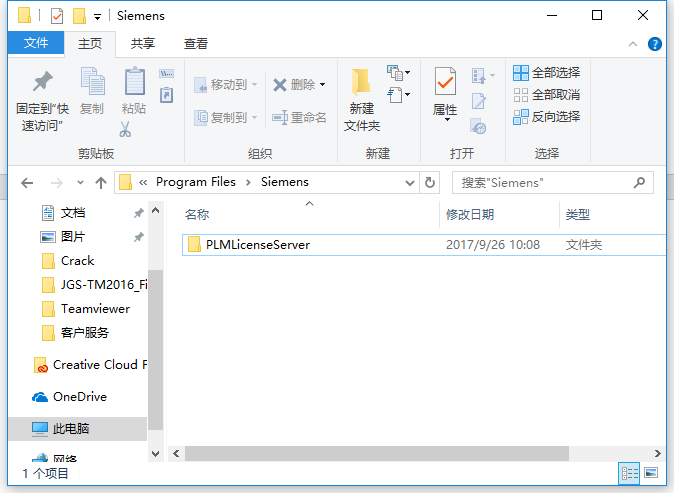This screenshot has height=493, width=674.
Task: Pin to Quick access icon
Action: coord(43,82)
